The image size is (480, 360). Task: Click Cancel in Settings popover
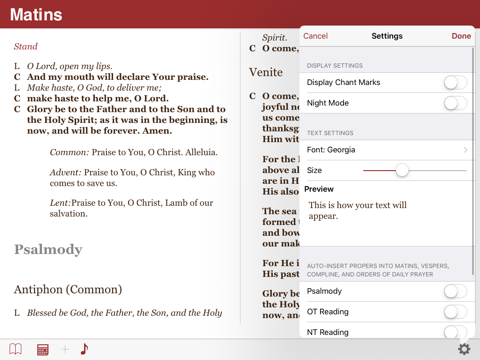click(315, 36)
